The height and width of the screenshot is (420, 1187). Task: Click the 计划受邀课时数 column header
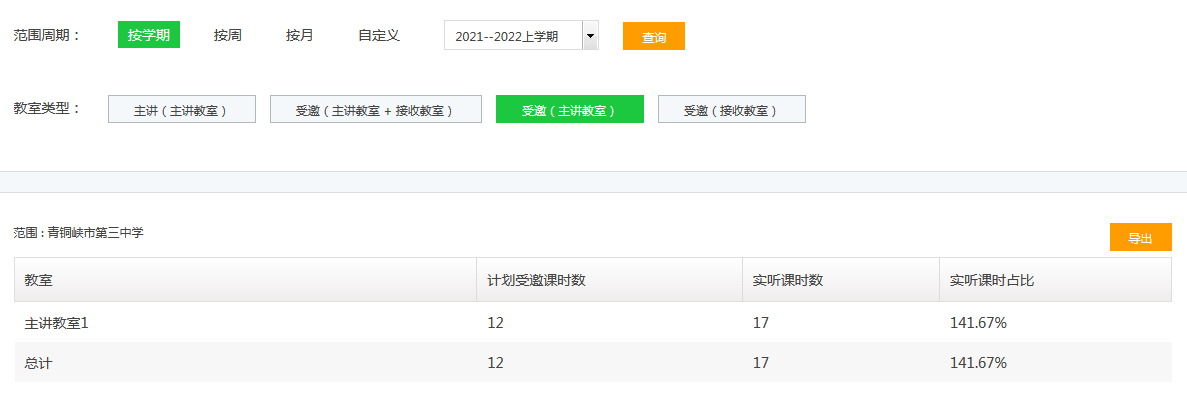pos(609,280)
